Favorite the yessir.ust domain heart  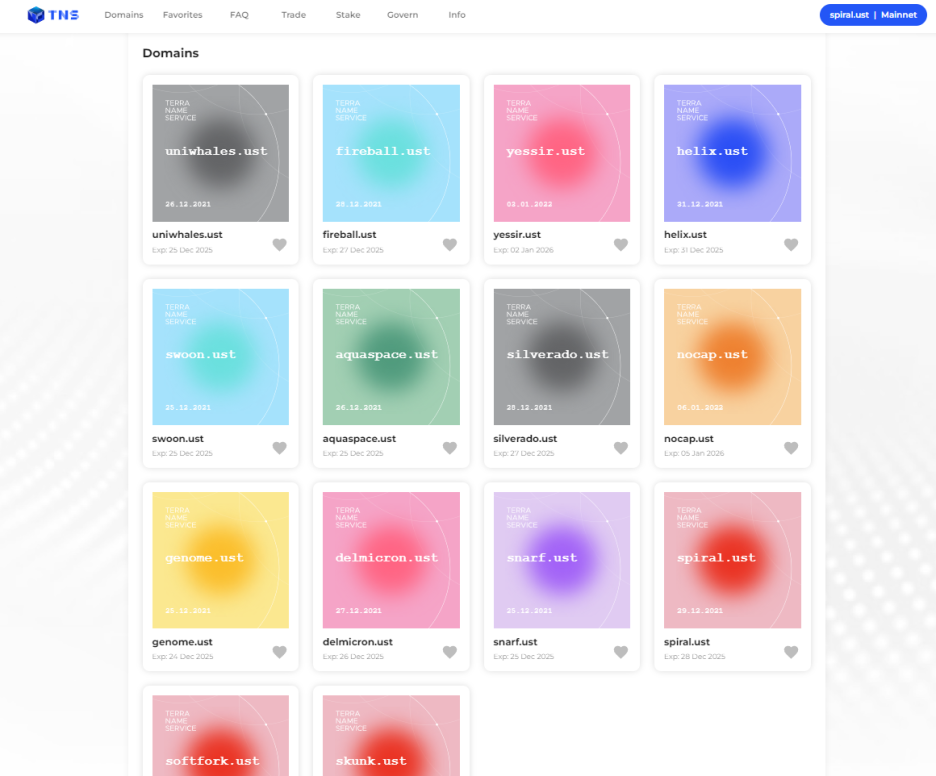coord(621,245)
